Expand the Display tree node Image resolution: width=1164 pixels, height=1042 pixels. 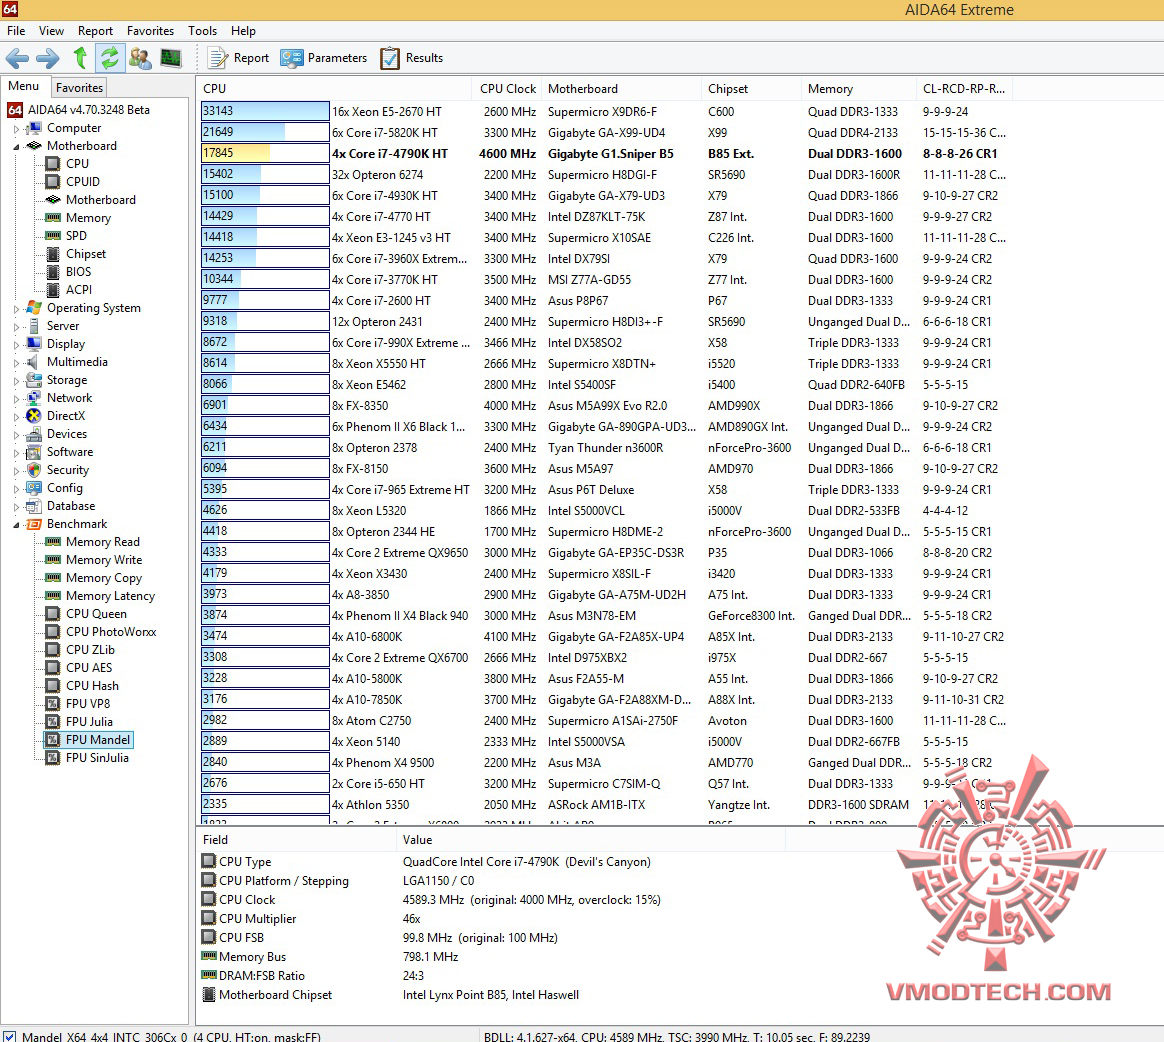[x=16, y=344]
